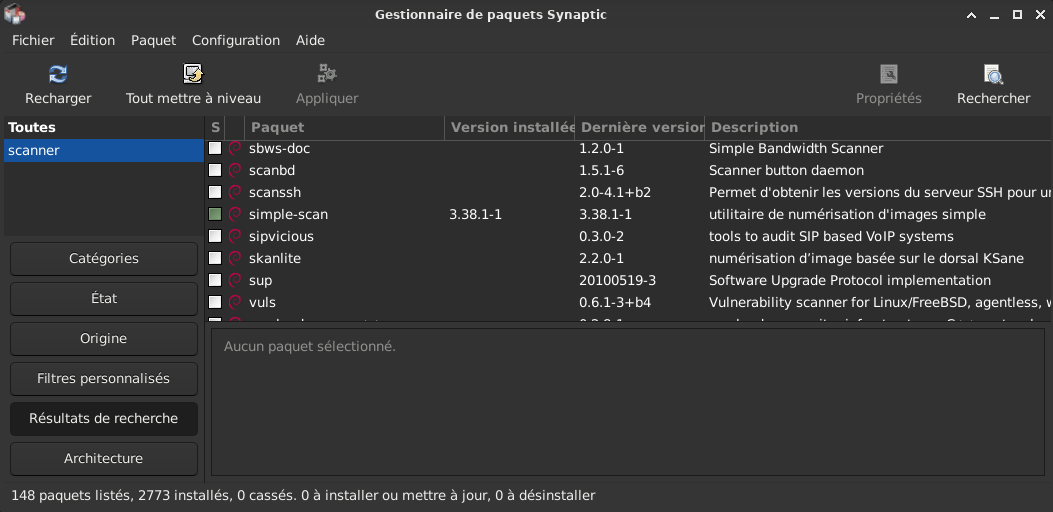This screenshot has width=1053, height=512.
Task: Open the Configuration menu
Action: [x=236, y=40]
